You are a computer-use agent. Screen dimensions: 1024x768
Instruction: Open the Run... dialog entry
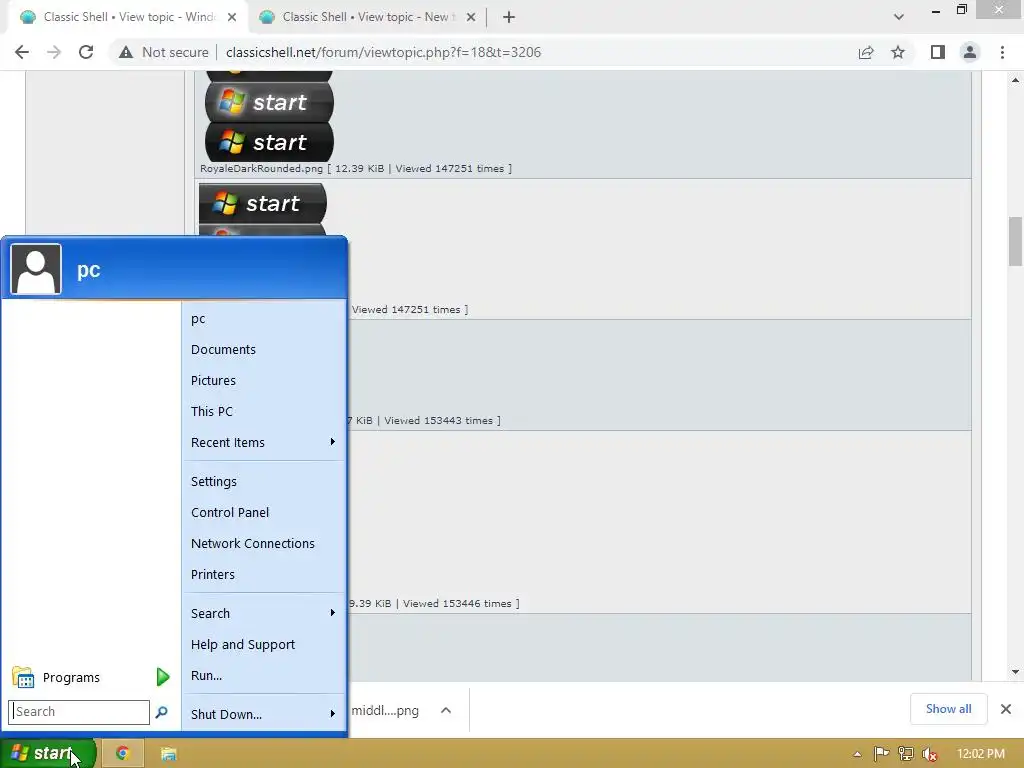[263, 675]
